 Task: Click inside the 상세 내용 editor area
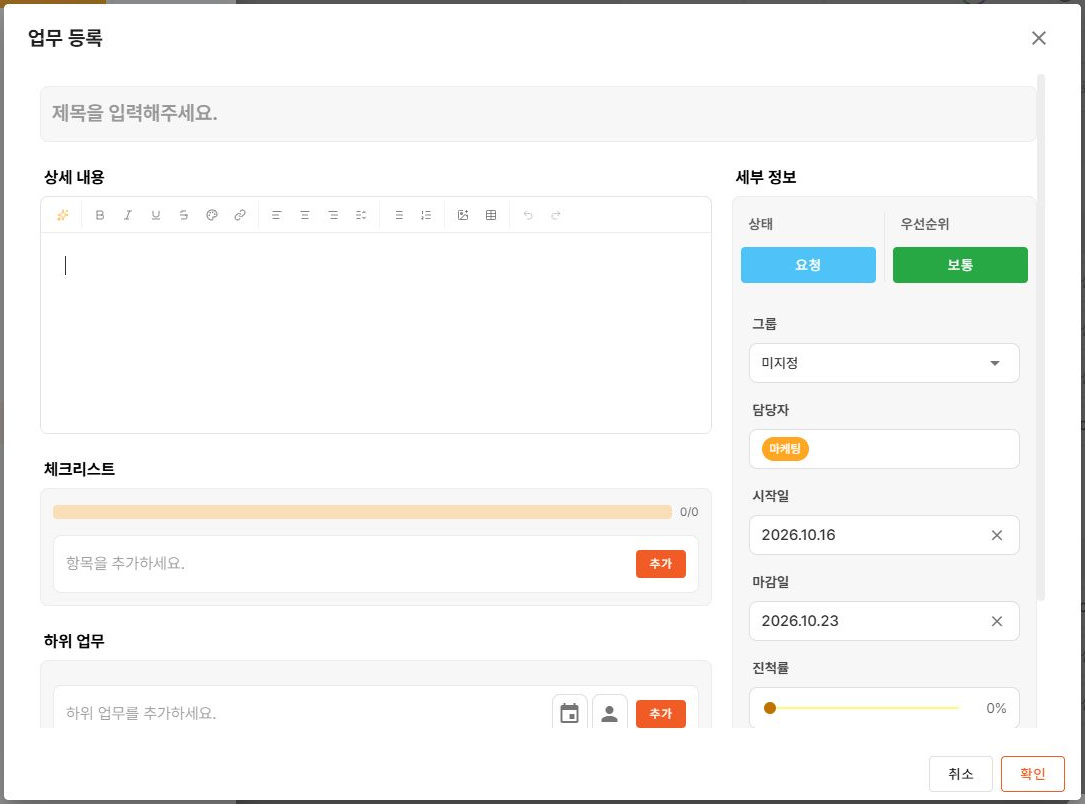pos(376,333)
